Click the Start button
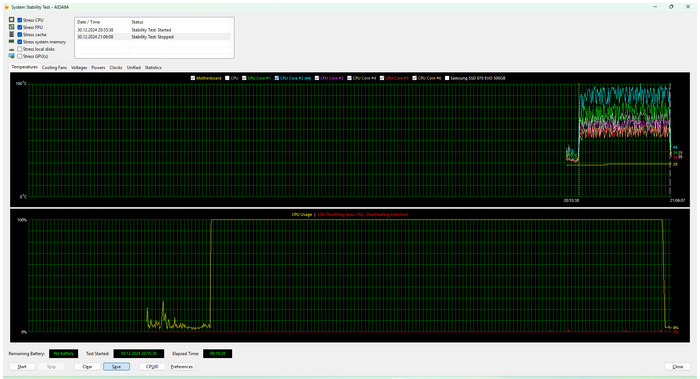Viewport: 700px width, 379px height. (22, 367)
